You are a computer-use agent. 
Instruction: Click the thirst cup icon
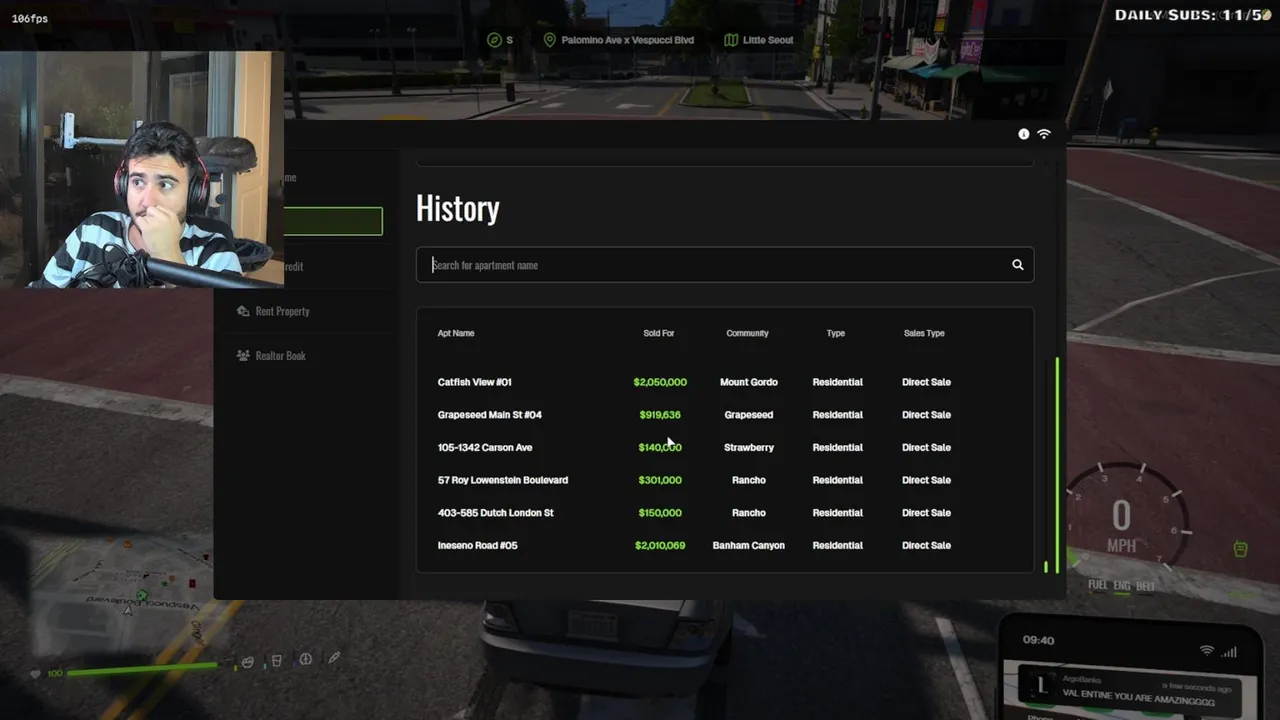[x=277, y=660]
